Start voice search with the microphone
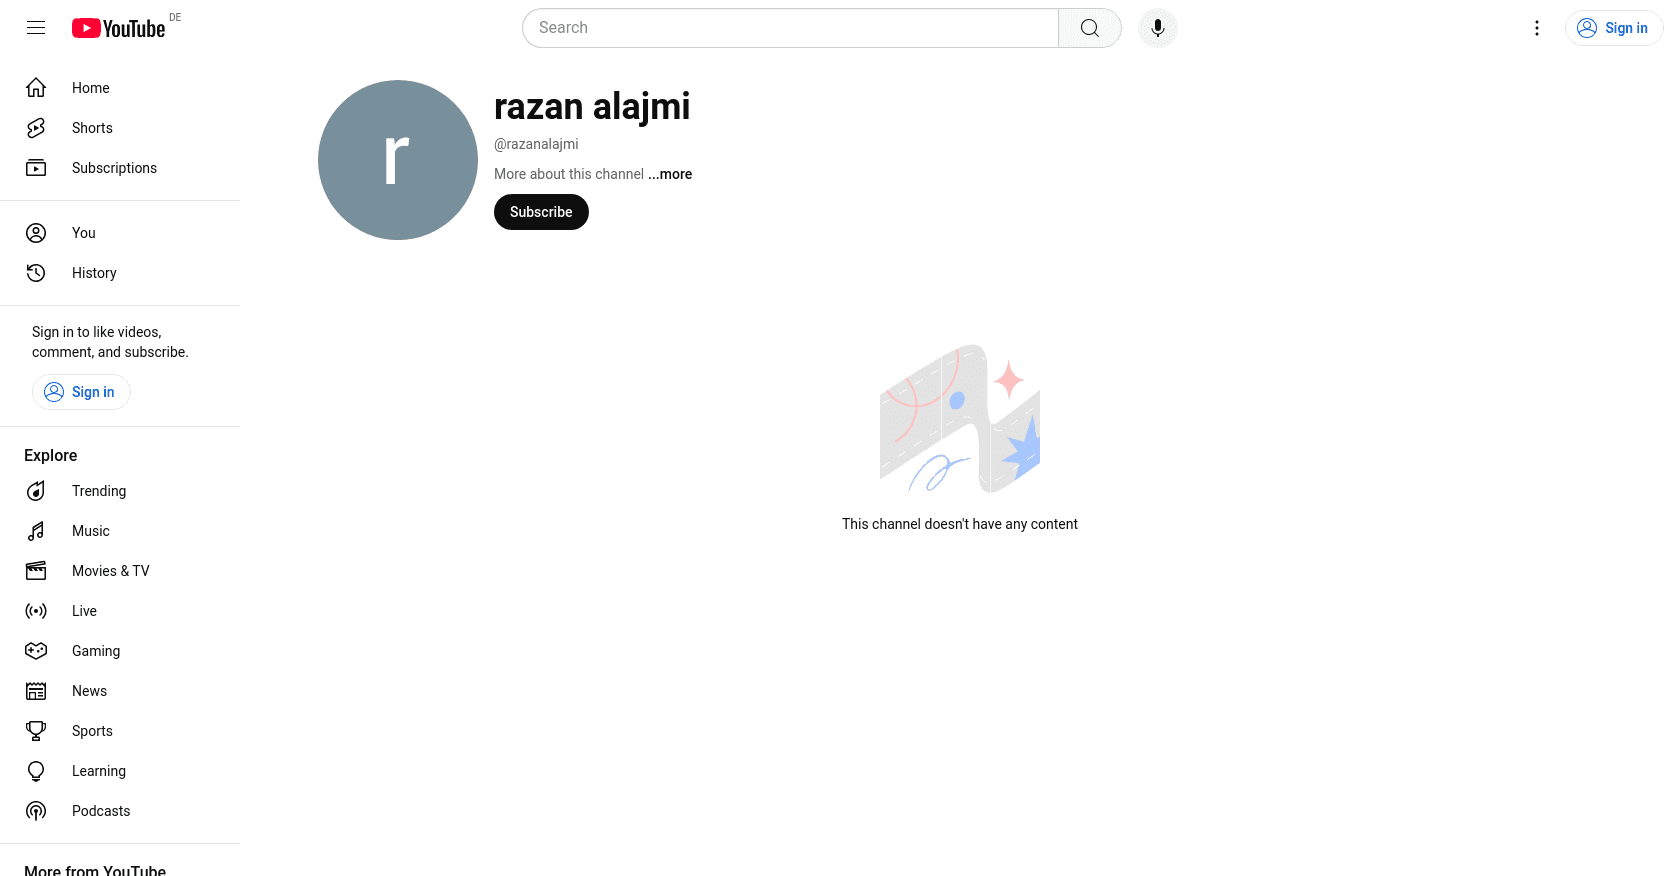This screenshot has width=1680, height=876. pyautogui.click(x=1158, y=28)
